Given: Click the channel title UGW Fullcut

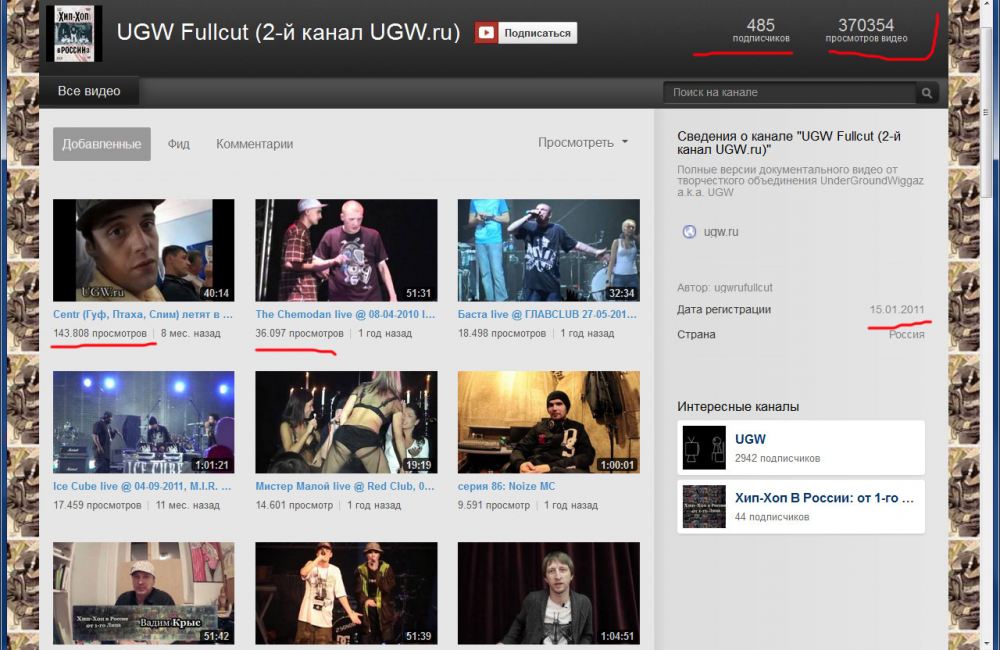Looking at the screenshot, I should 288,32.
